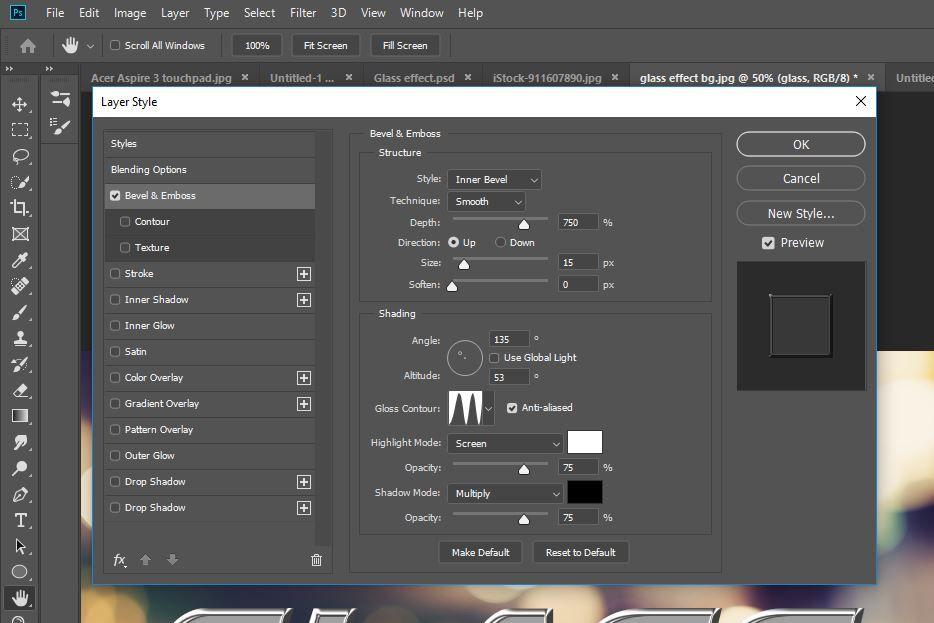Click the move effect down arrow

(x=172, y=560)
